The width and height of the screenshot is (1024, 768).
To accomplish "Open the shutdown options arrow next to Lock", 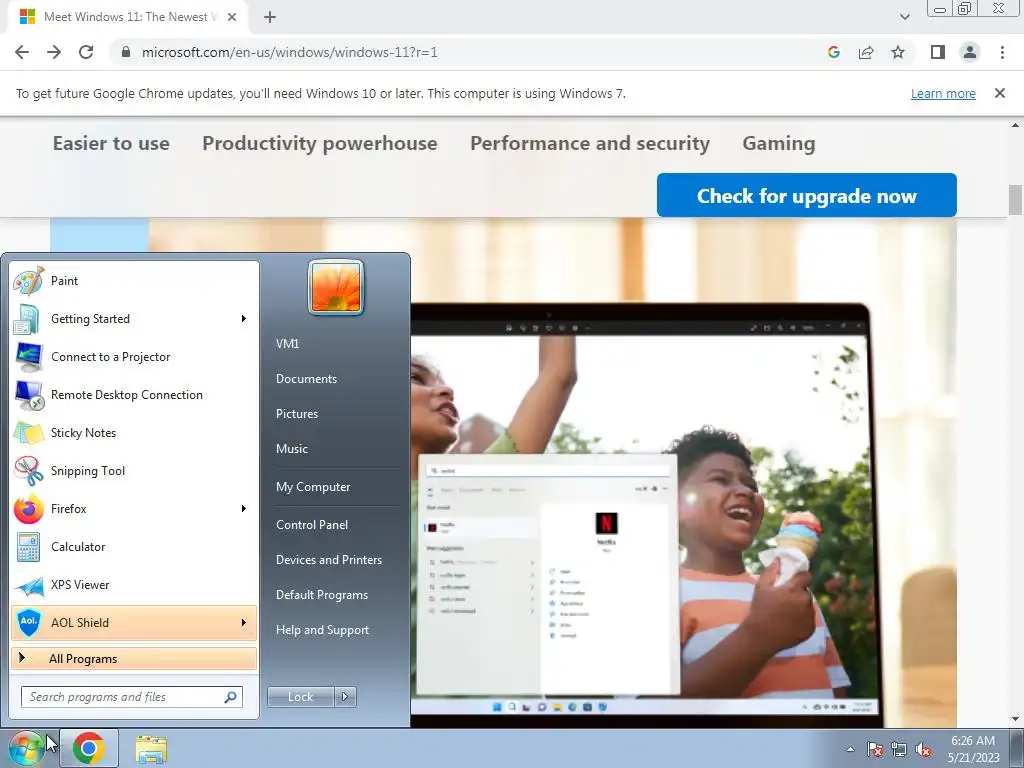I will pos(345,697).
